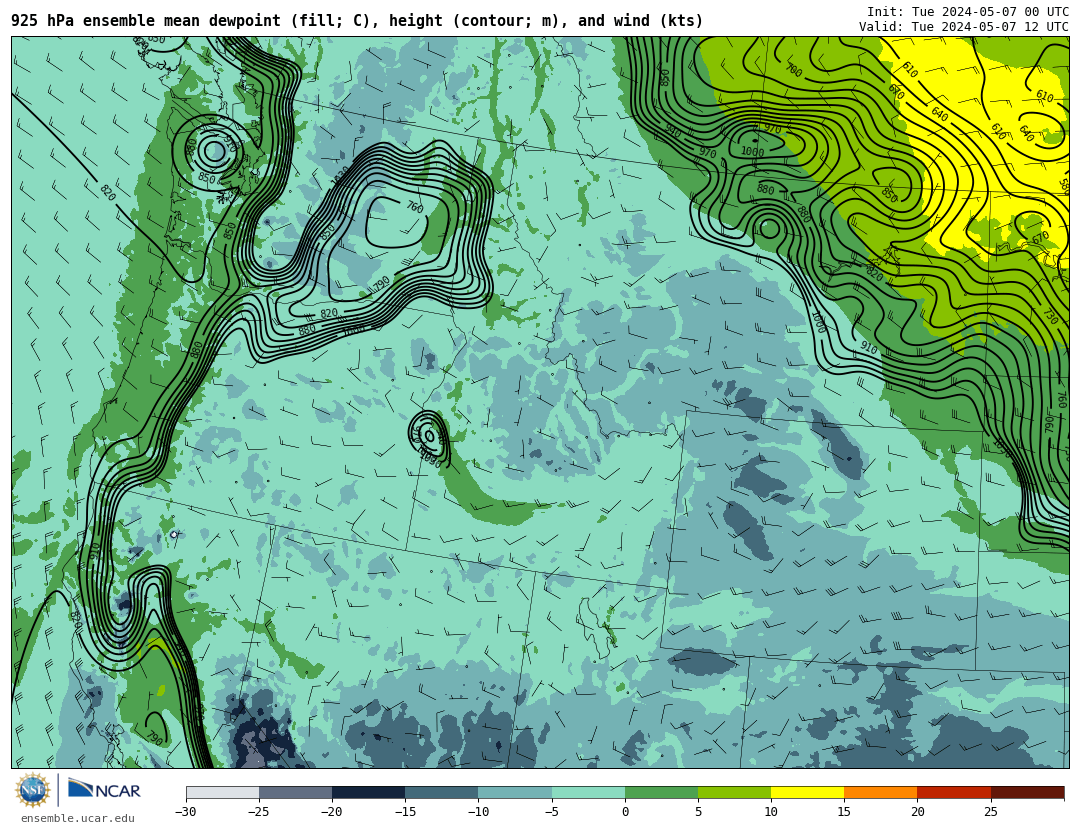Image resolution: width=1080 pixels, height=831 pixels.
Task: Pick the dark brown above-25 colorbar swatch
Action: coord(1027,792)
